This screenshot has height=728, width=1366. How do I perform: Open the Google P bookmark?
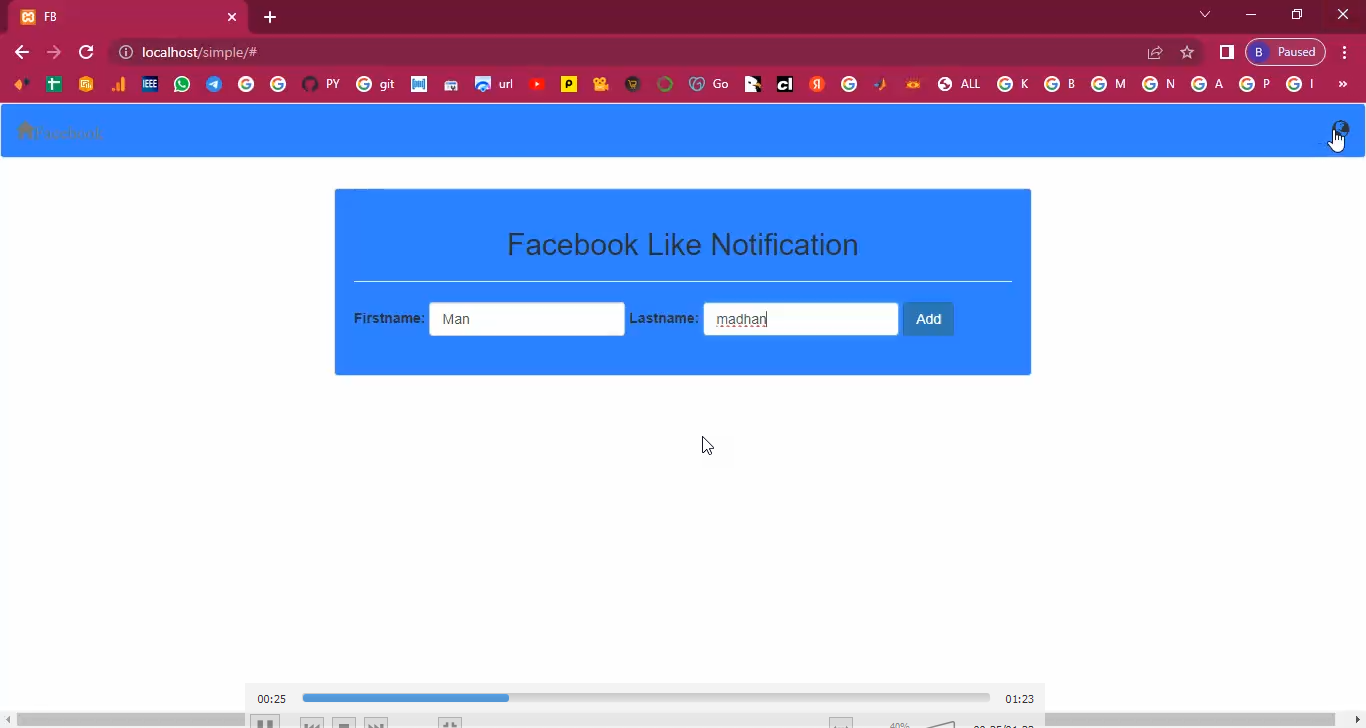pos(1255,84)
